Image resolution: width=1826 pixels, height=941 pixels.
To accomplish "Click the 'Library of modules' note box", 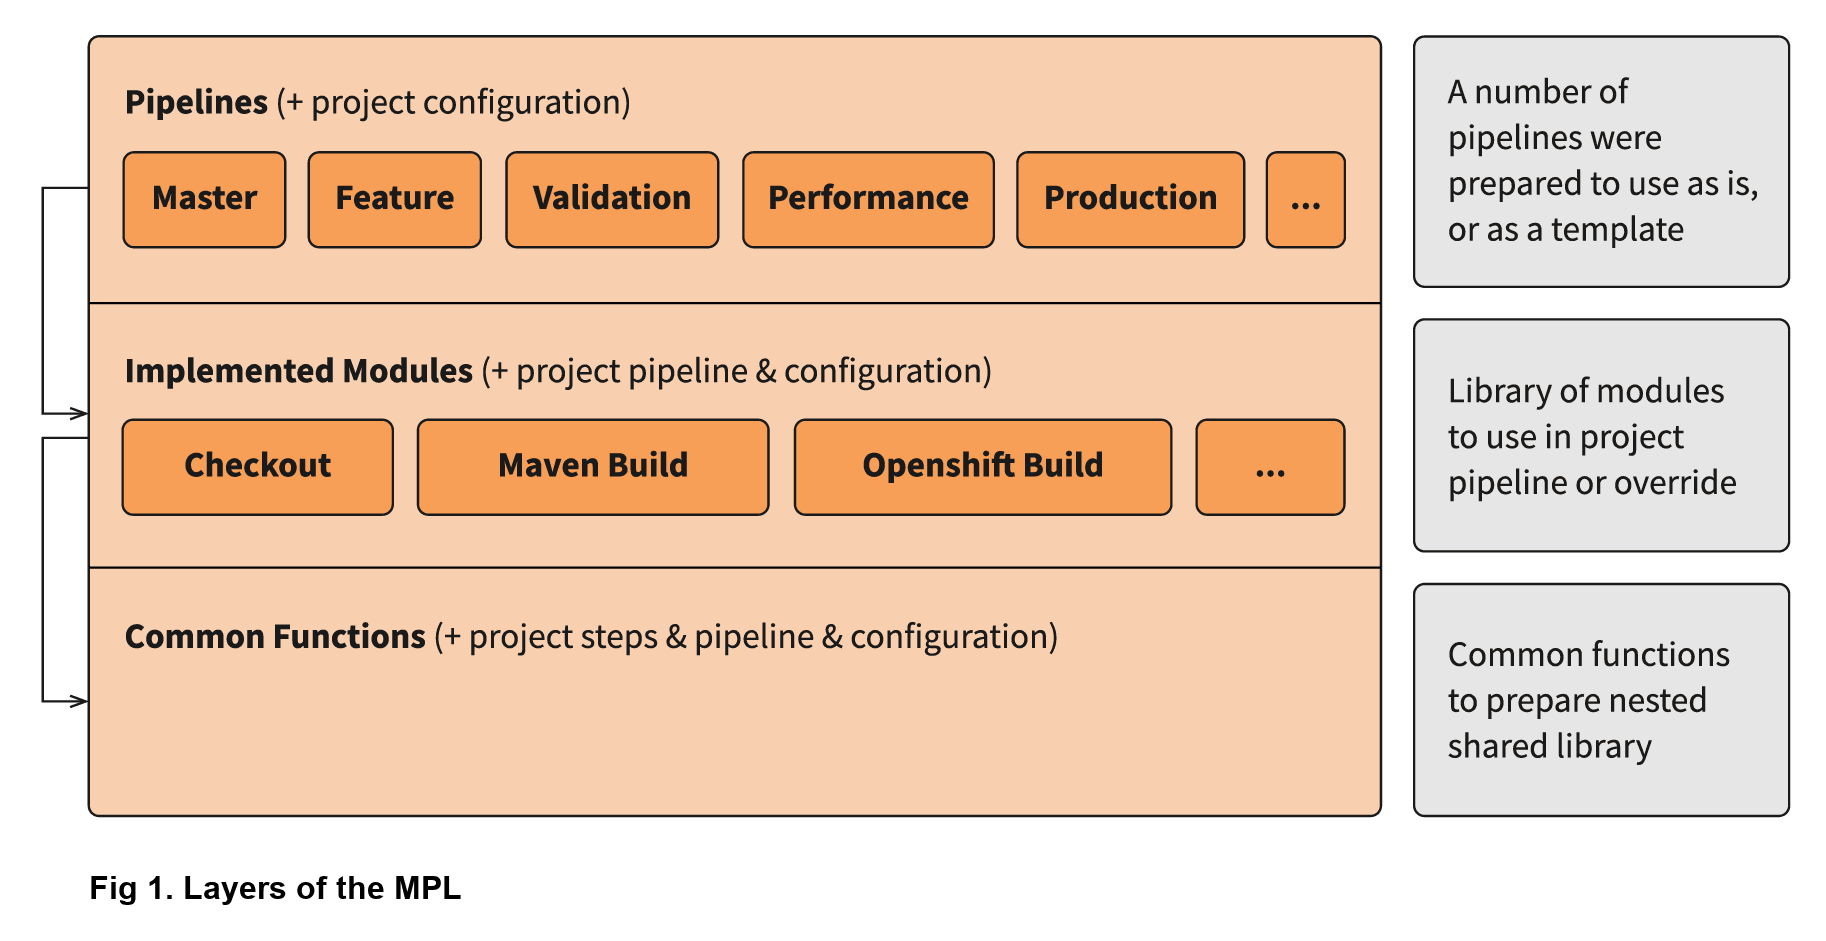I will click(x=1600, y=436).
